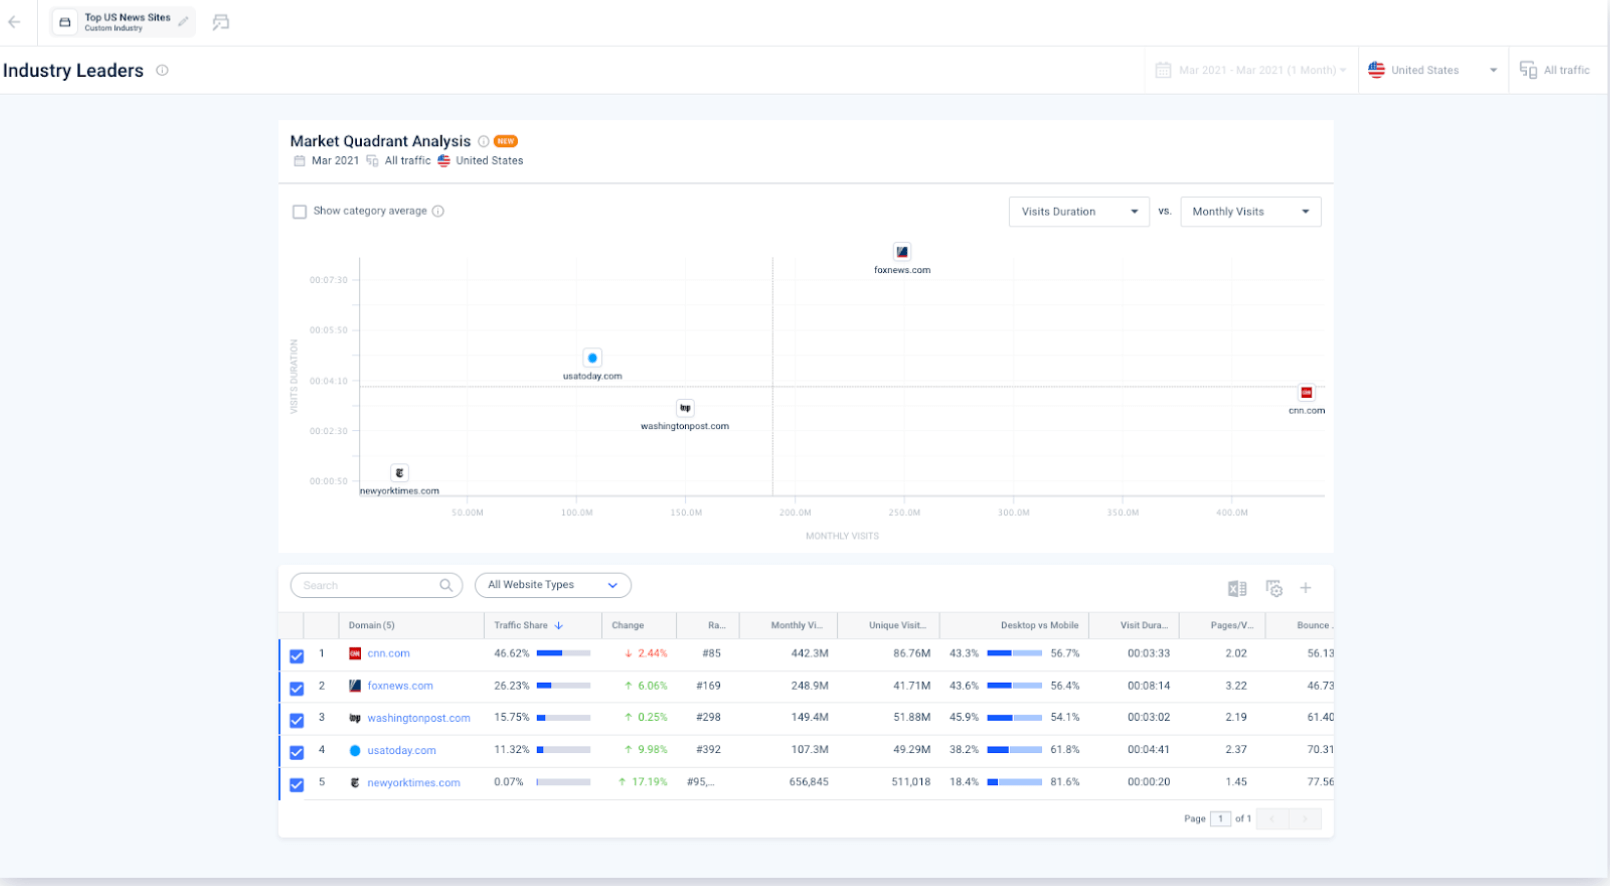Viewport: 1610px width, 886px height.
Task: Enable Show category average checkbox
Action: tap(299, 211)
